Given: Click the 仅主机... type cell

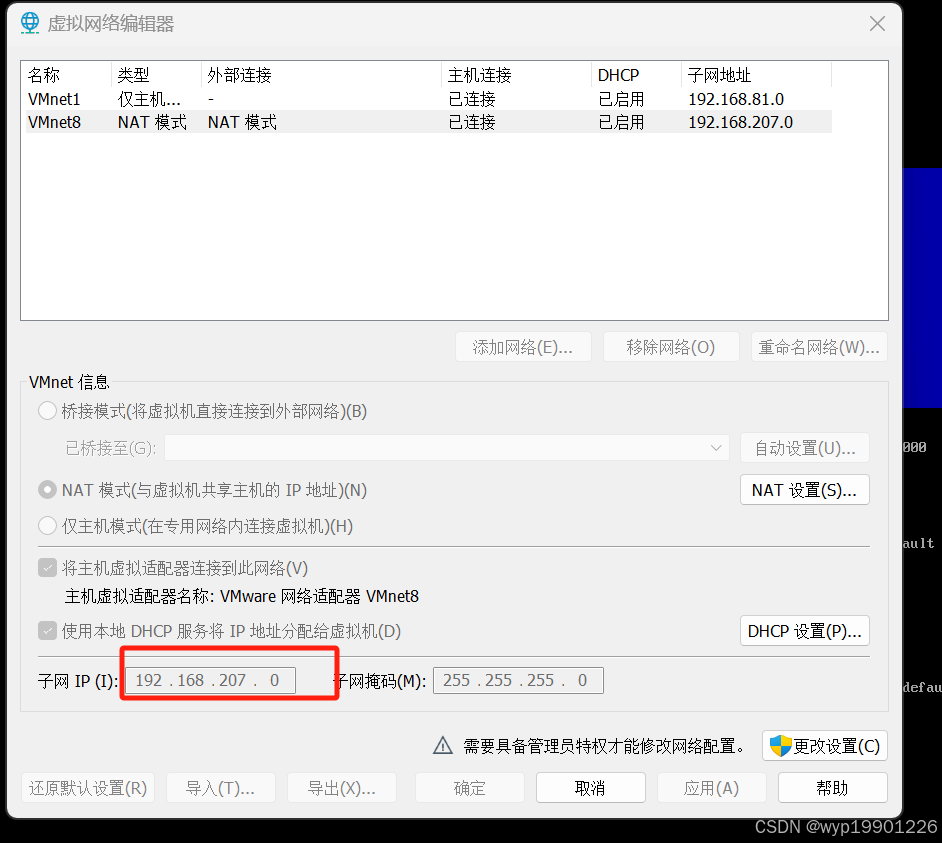Looking at the screenshot, I should click(x=149, y=99).
